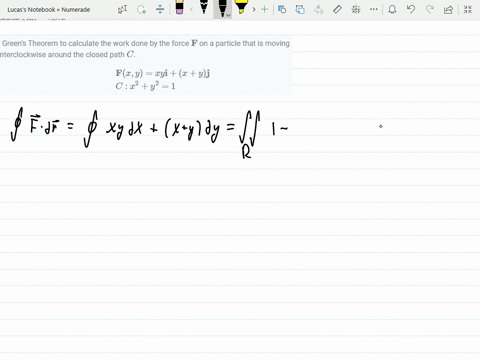Pick the first black pen
This screenshot has height=360, width=480.
pyautogui.click(x=204, y=7)
